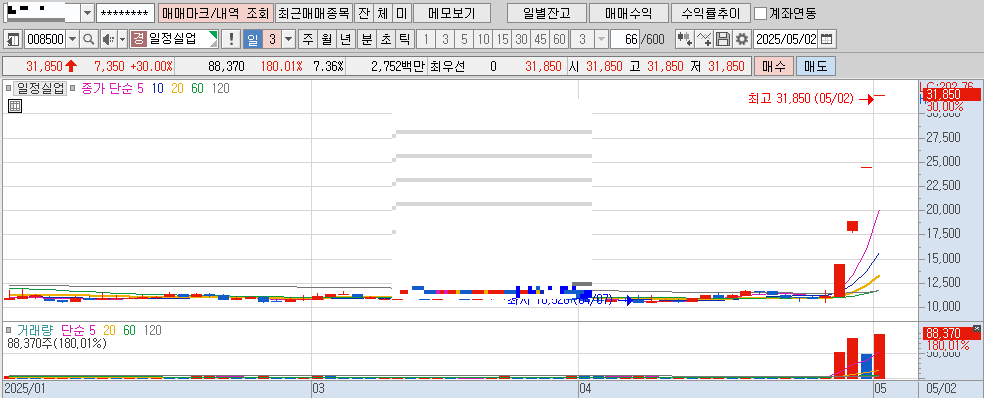The width and height of the screenshot is (984, 398).
Task: Open 최근매매종목 list
Action: coord(314,13)
